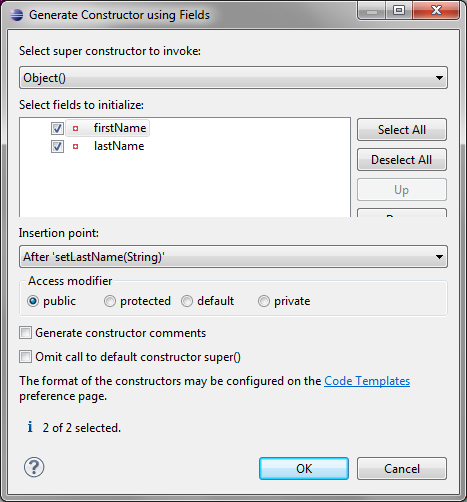Image resolution: width=467 pixels, height=502 pixels.
Task: Close the Generate Constructor dialog
Action: (436, 11)
